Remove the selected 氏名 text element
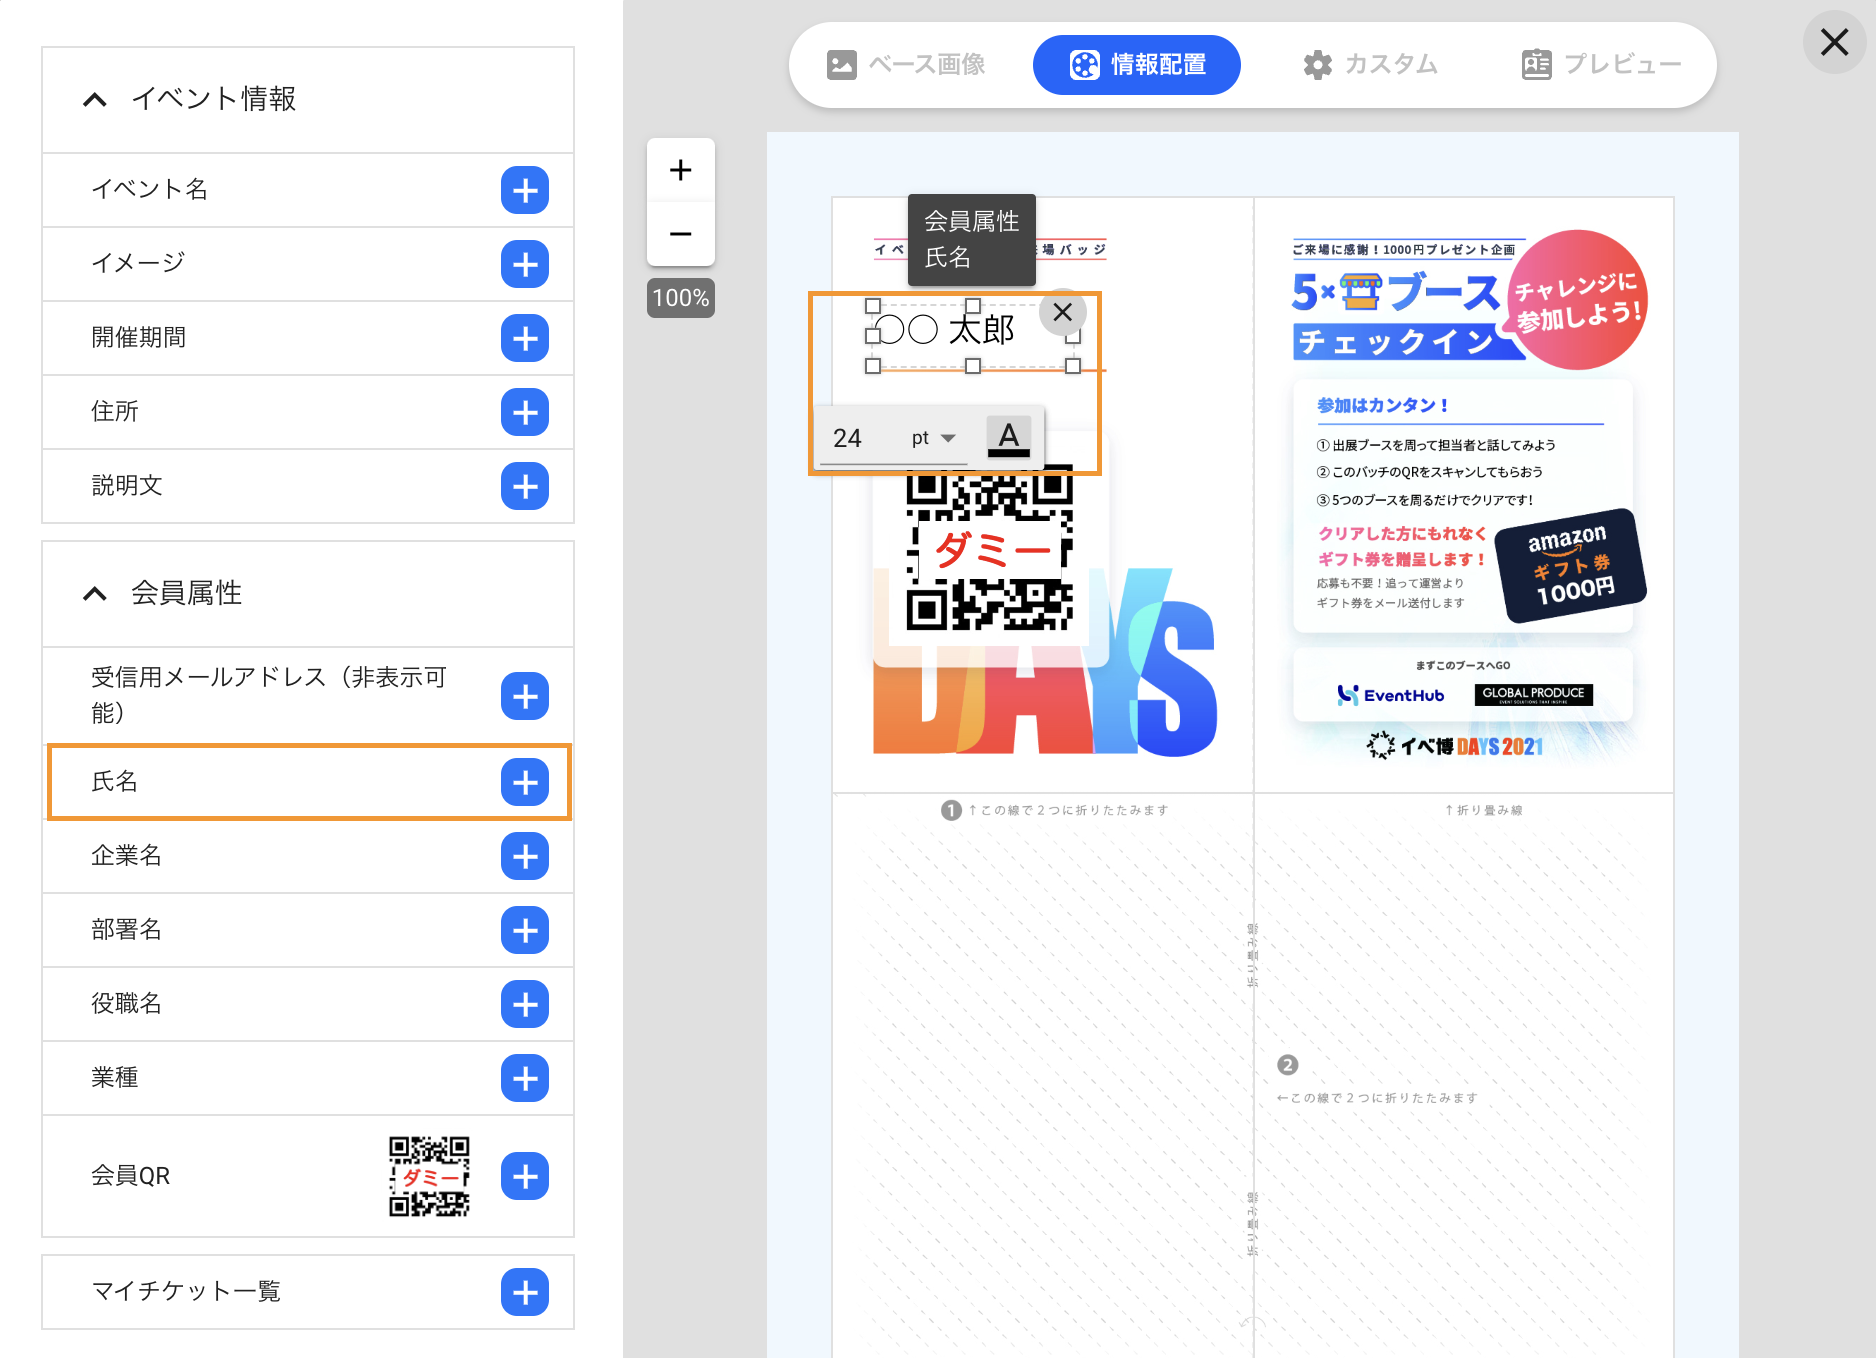1876x1358 pixels. (x=1062, y=312)
